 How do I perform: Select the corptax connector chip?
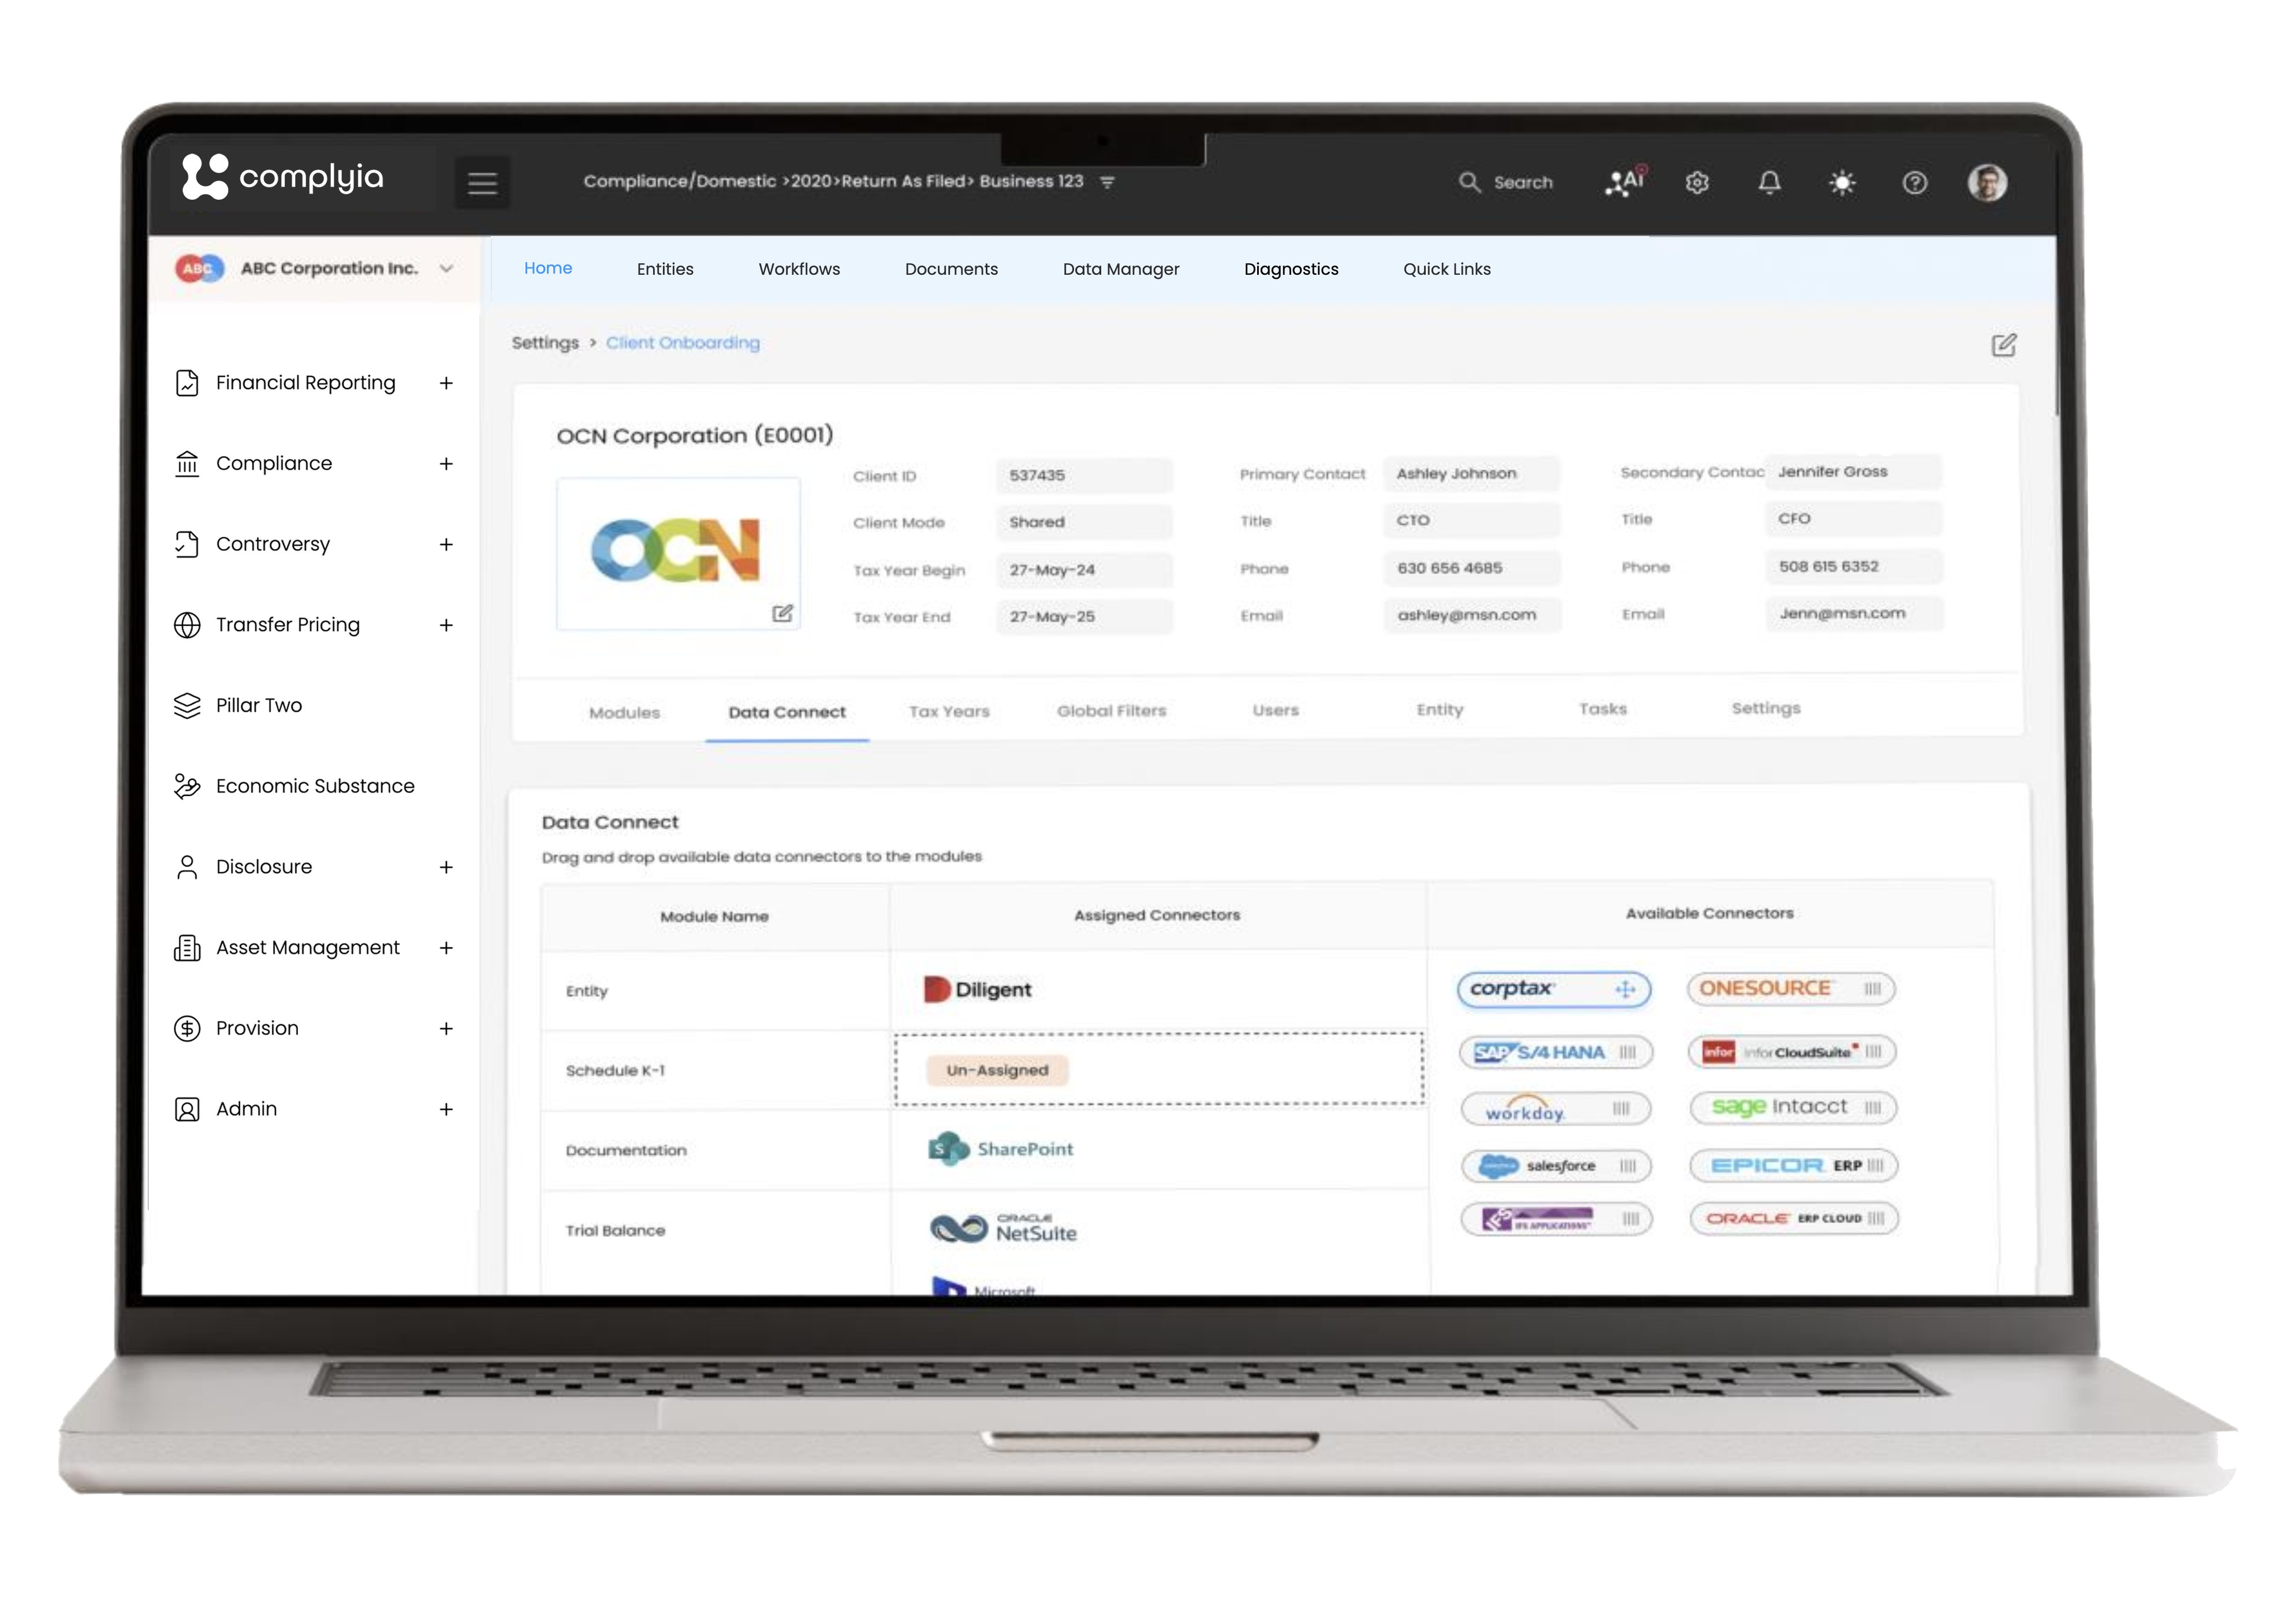tap(1552, 989)
